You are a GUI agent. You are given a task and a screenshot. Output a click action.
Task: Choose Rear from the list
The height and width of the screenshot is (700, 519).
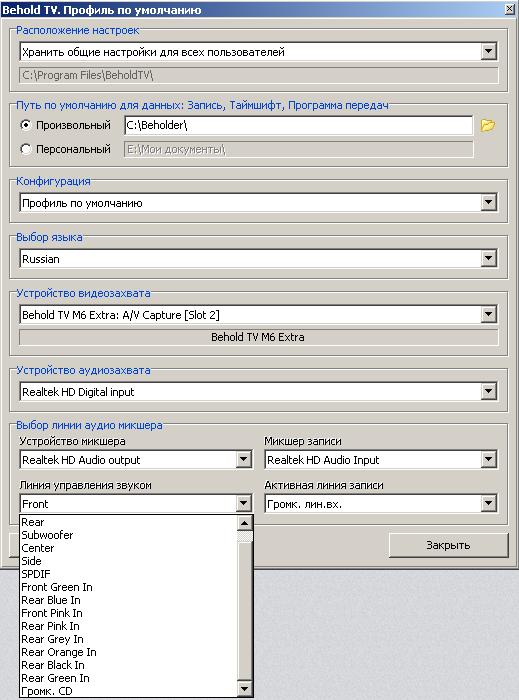(x=129, y=522)
